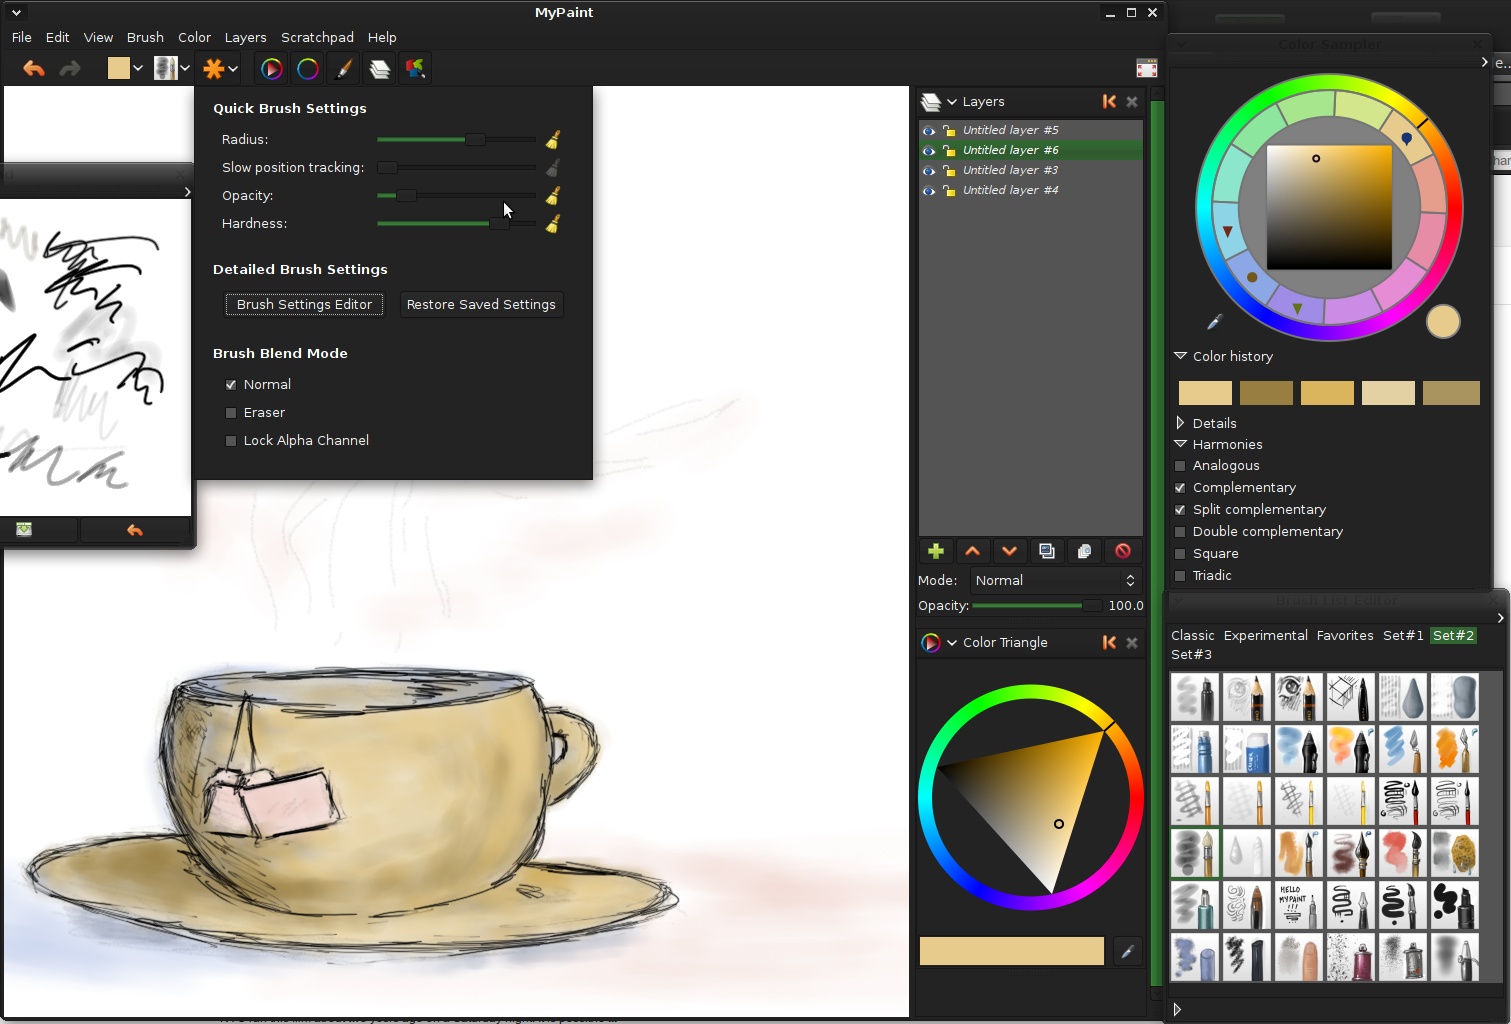Open the layer Mode Normal dropdown
Image resolution: width=1511 pixels, height=1024 pixels.
coord(1056,580)
